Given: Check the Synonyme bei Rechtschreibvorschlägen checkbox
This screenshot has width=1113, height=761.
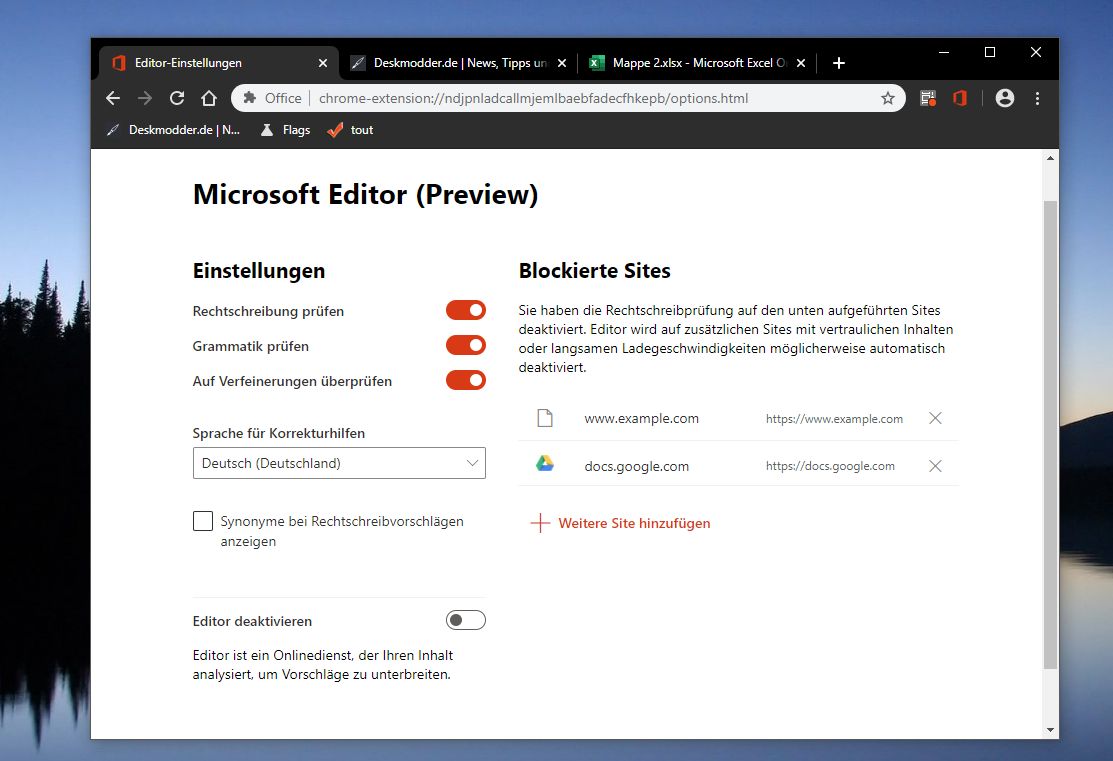Looking at the screenshot, I should 203,521.
